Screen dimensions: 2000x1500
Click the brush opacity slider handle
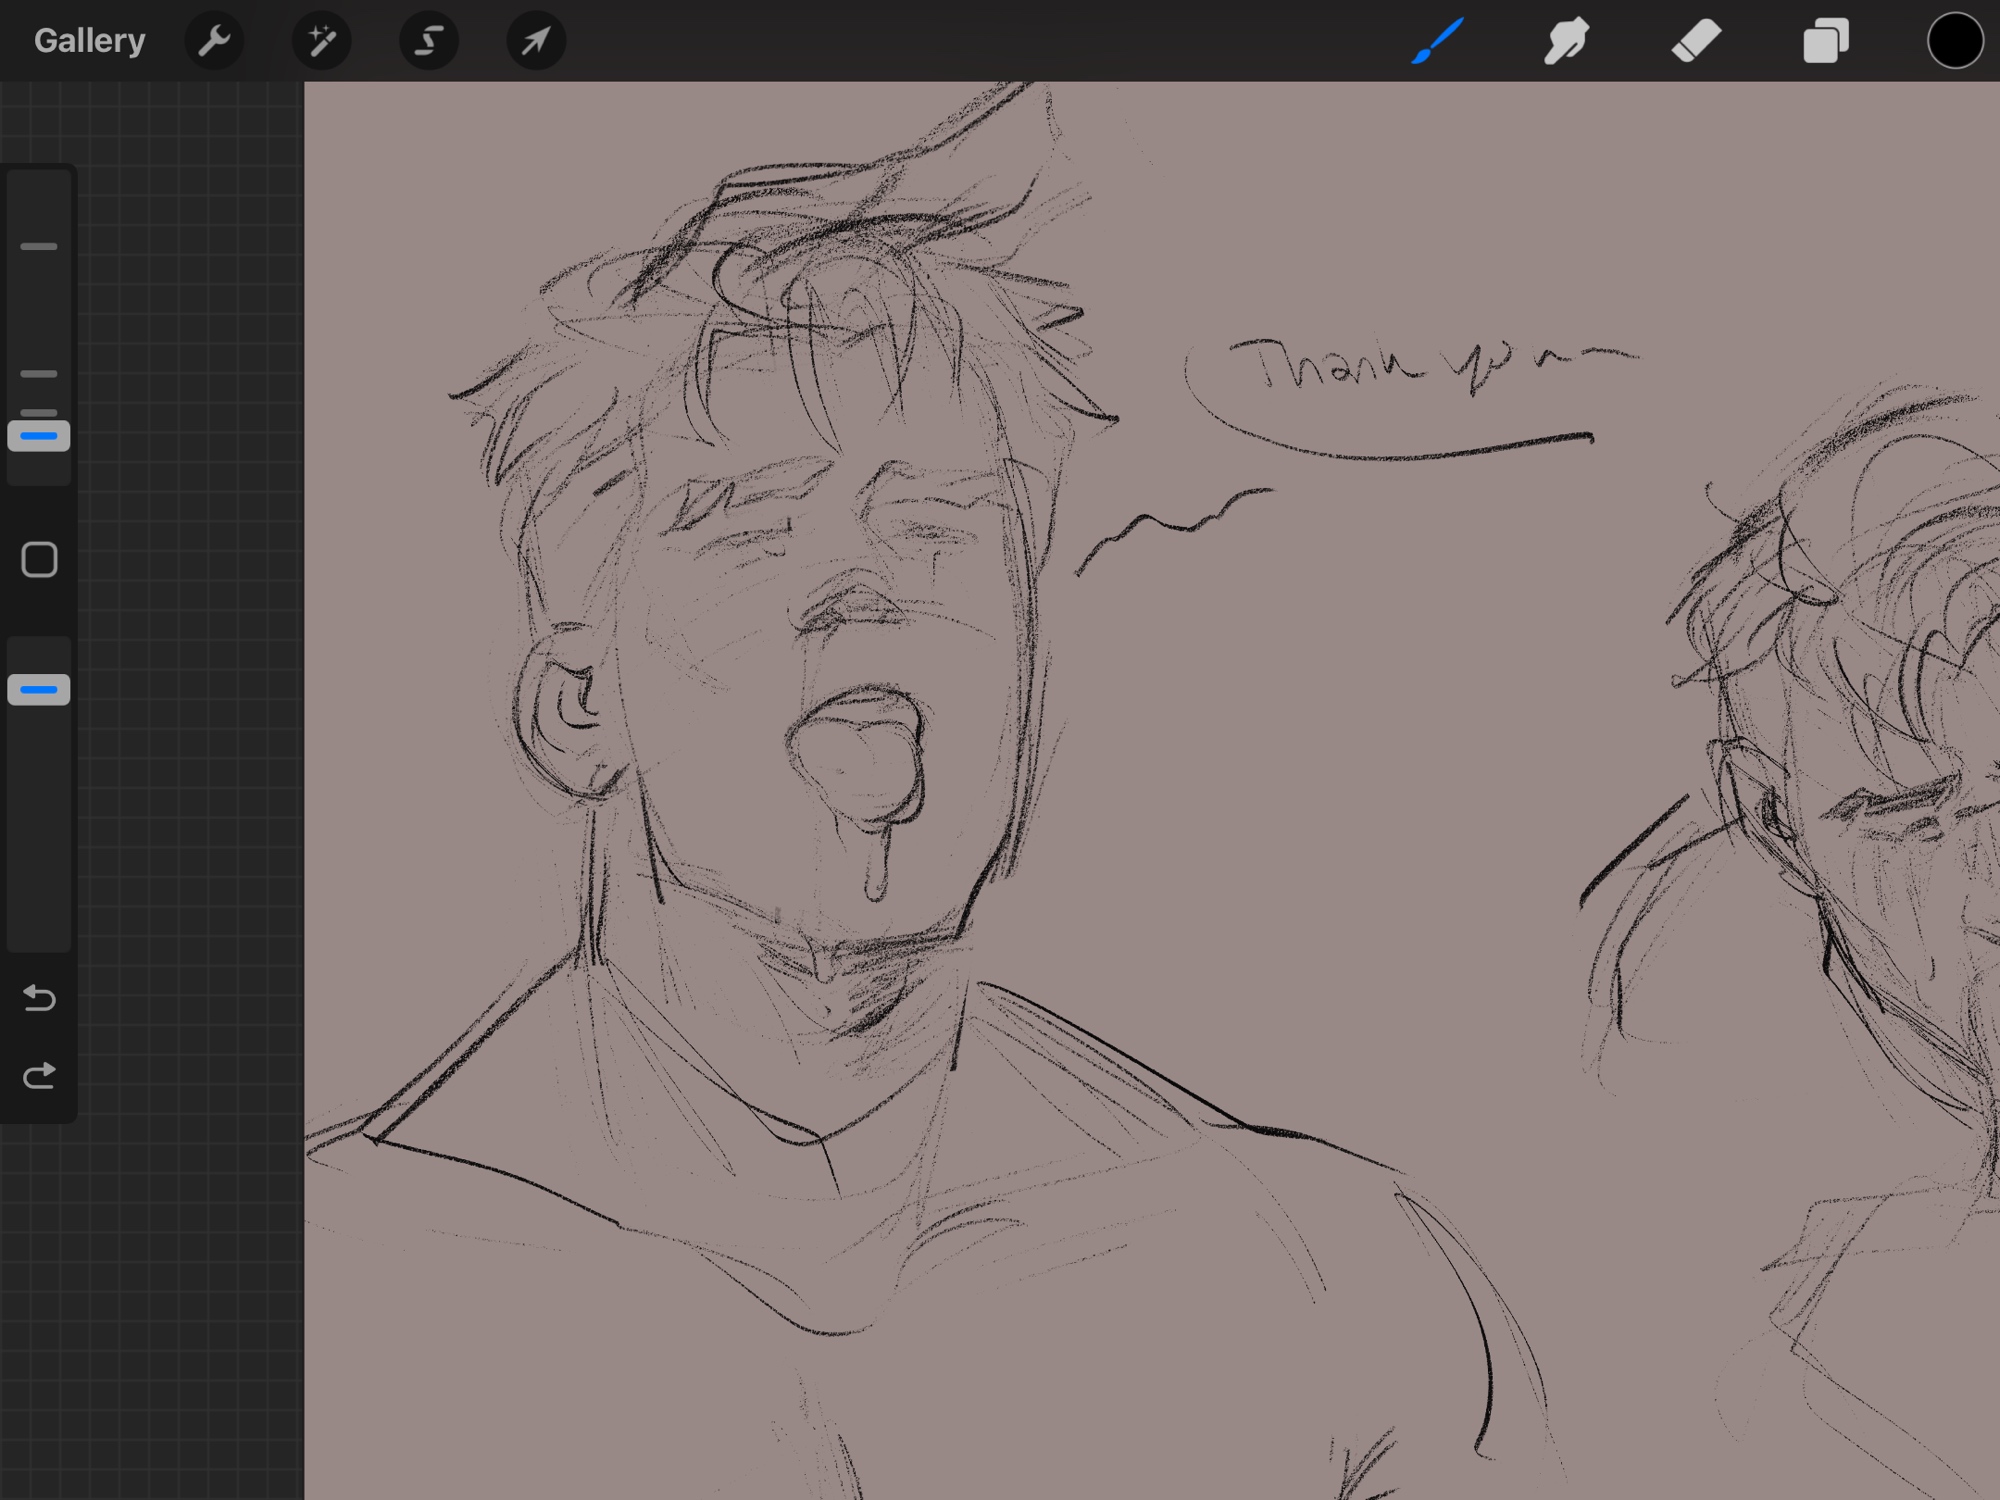tap(39, 690)
